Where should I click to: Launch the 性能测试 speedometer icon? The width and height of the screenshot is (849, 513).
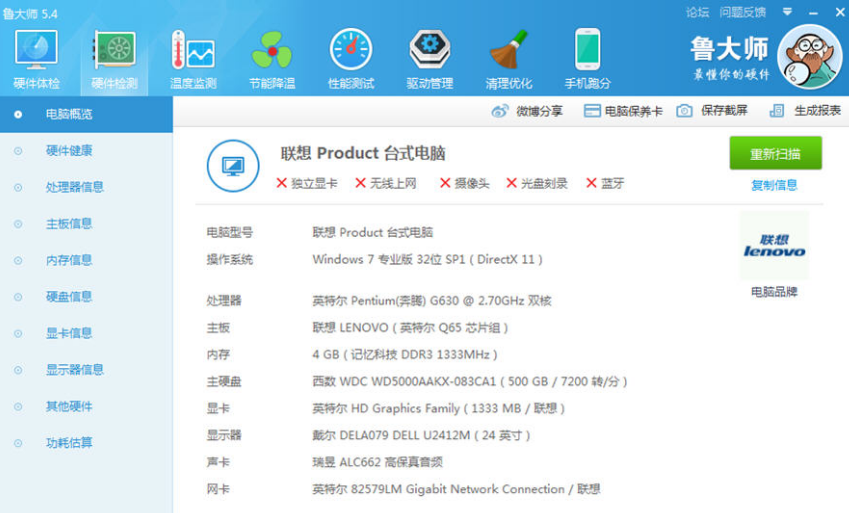click(x=350, y=52)
